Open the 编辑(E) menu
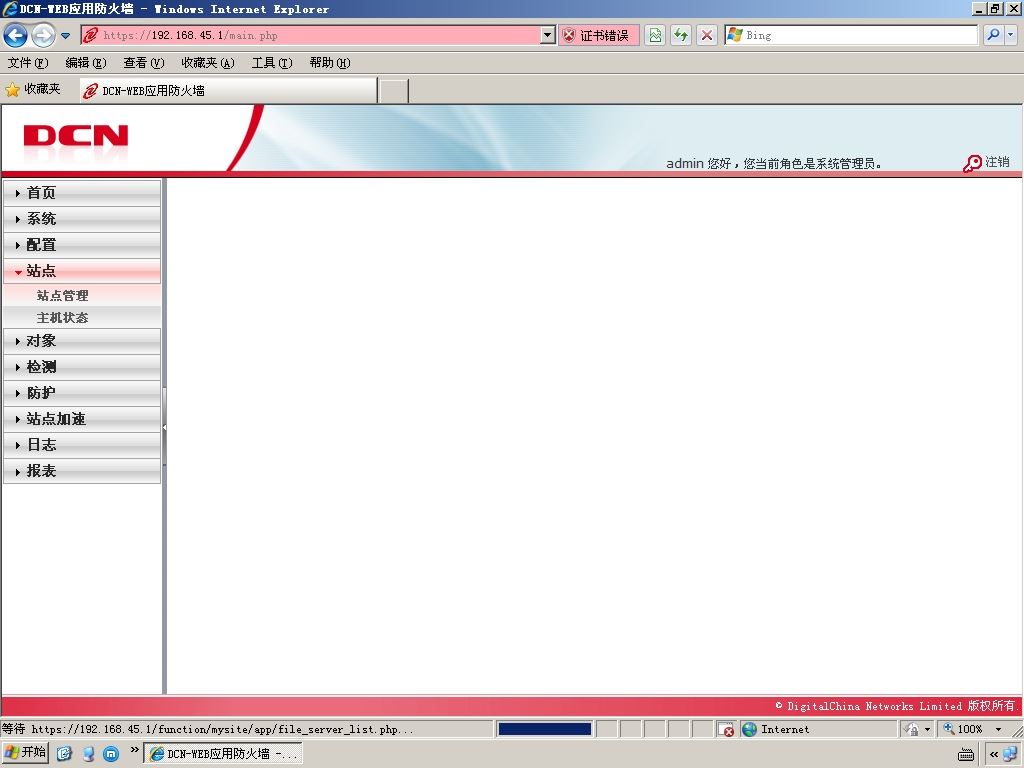Image resolution: width=1024 pixels, height=768 pixels. pyautogui.click(x=86, y=63)
